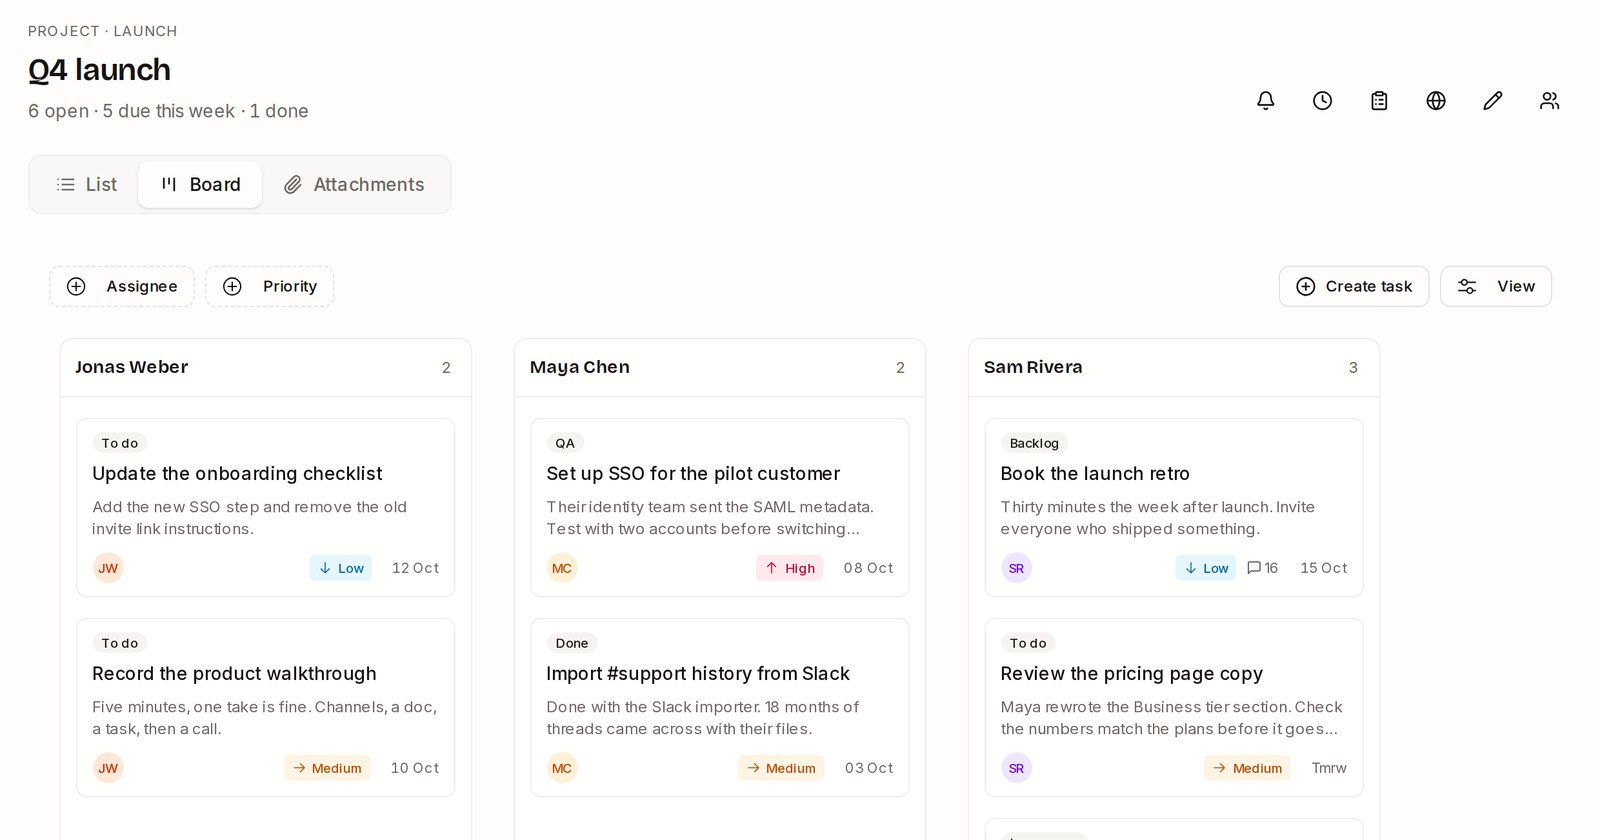Click Low priority badge on onboarding checklist card

coord(341,568)
